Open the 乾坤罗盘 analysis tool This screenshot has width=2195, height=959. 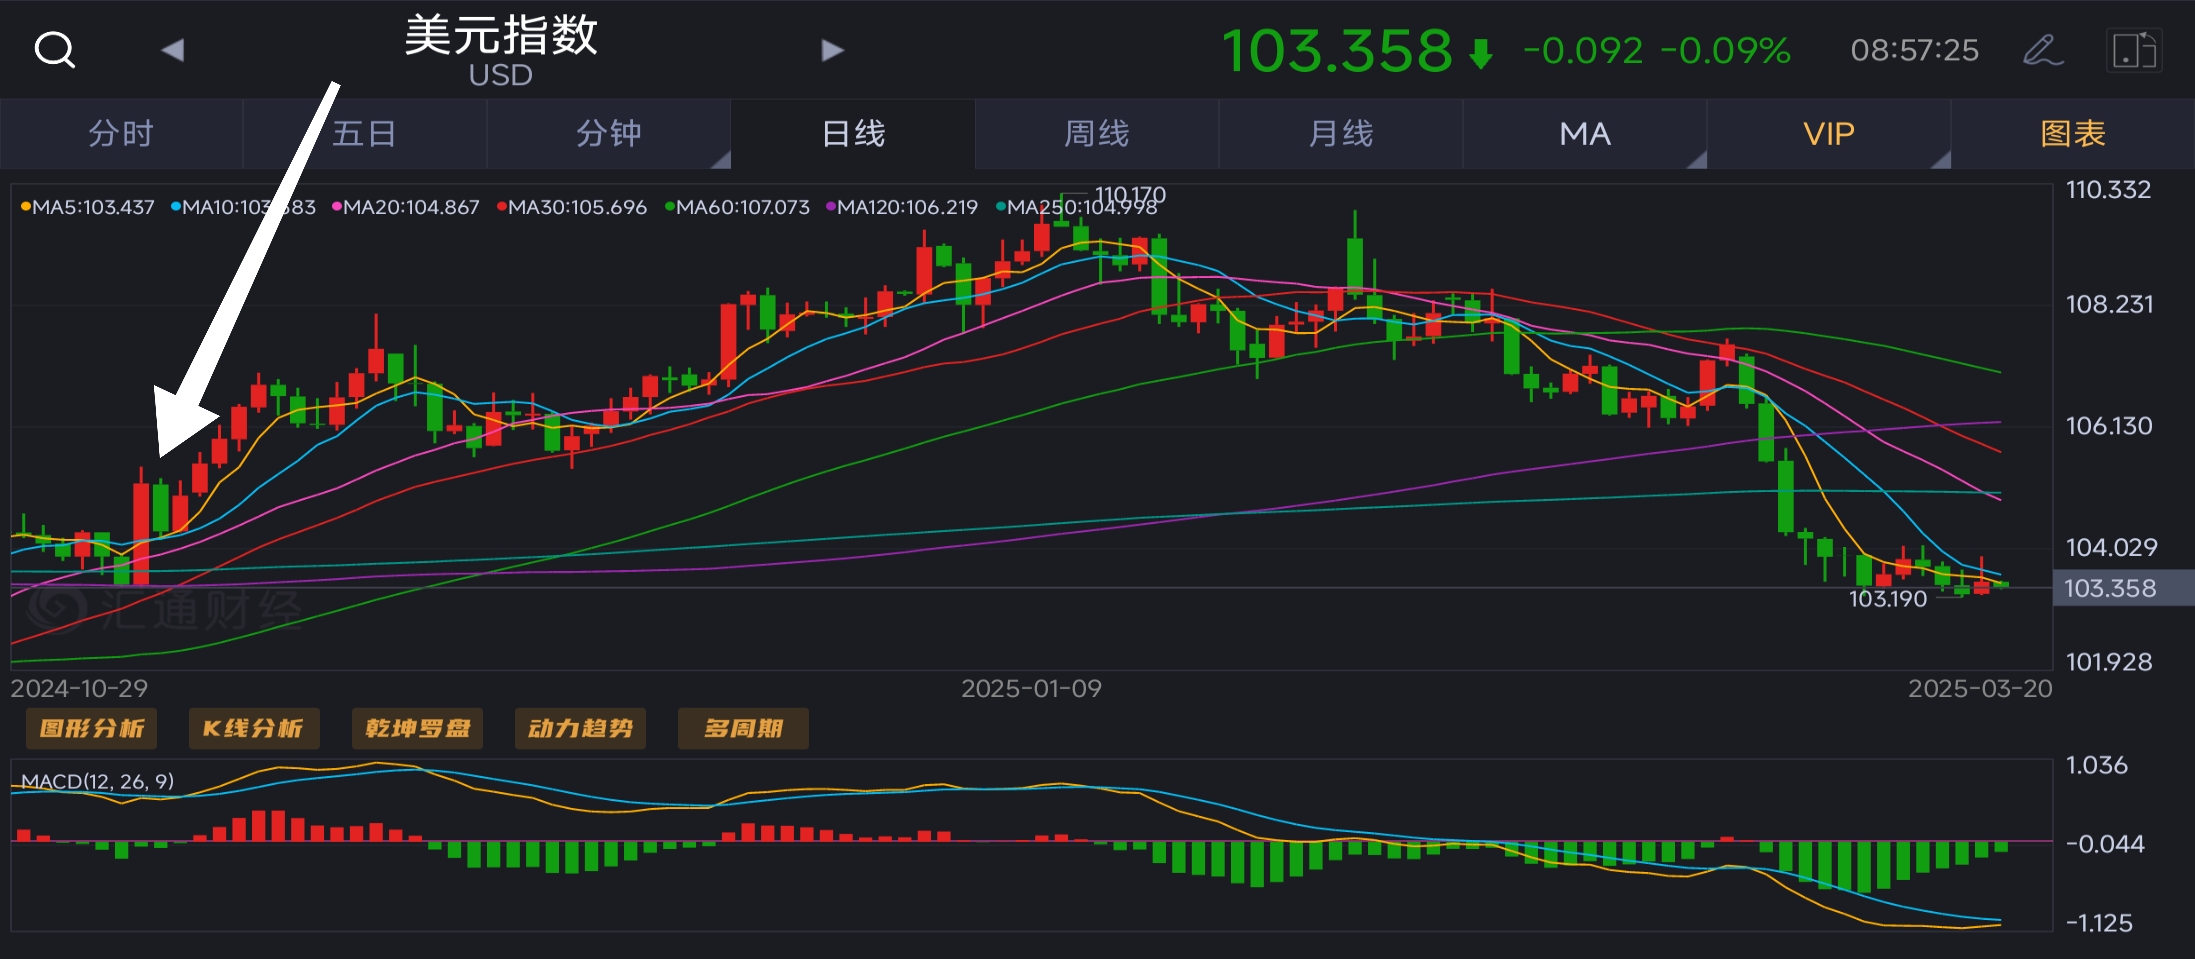tap(417, 728)
